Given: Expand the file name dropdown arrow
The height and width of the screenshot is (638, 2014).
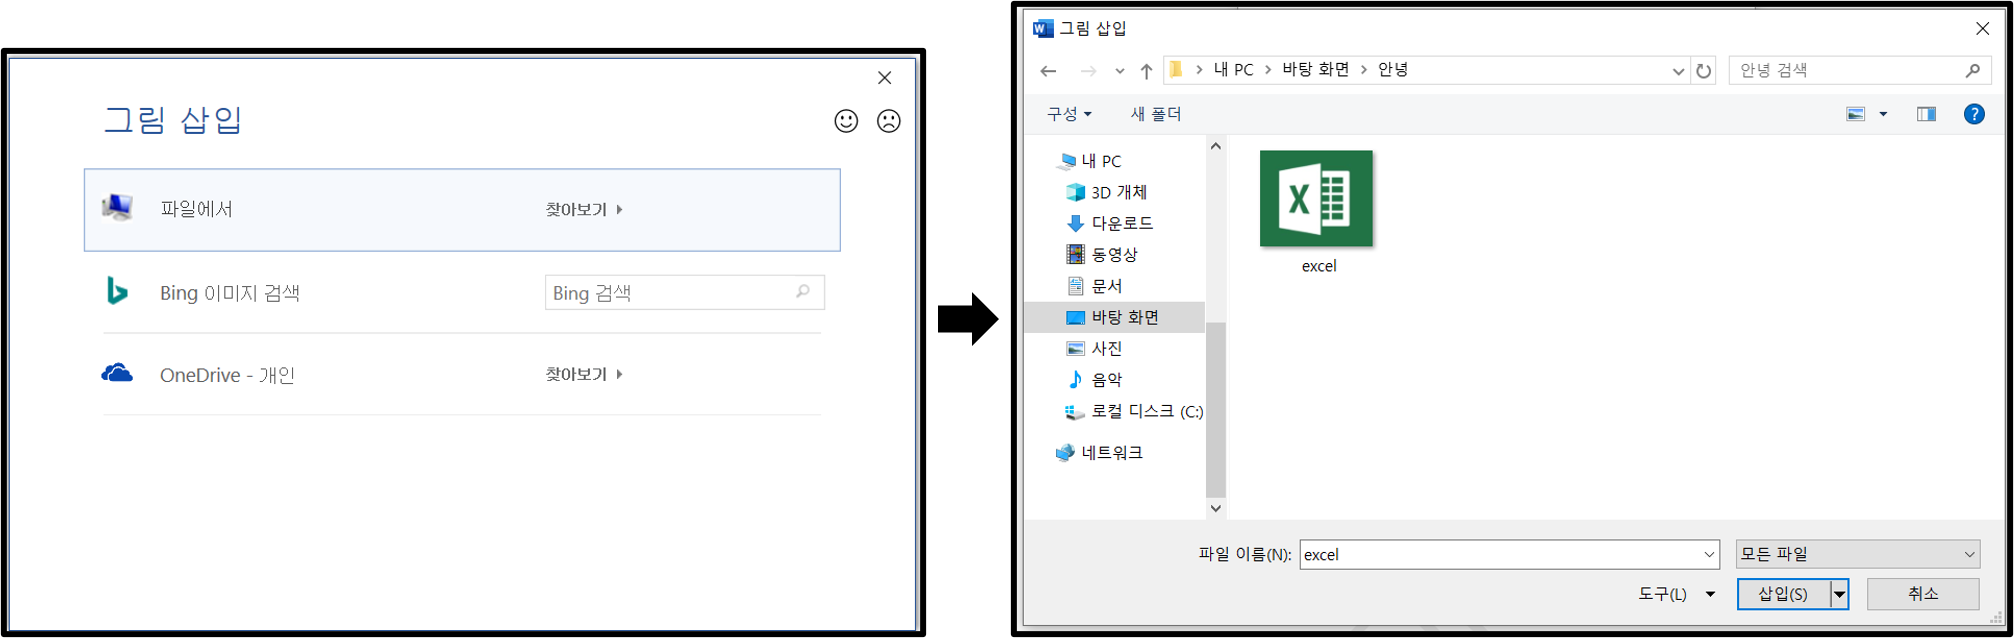Looking at the screenshot, I should 1709,554.
